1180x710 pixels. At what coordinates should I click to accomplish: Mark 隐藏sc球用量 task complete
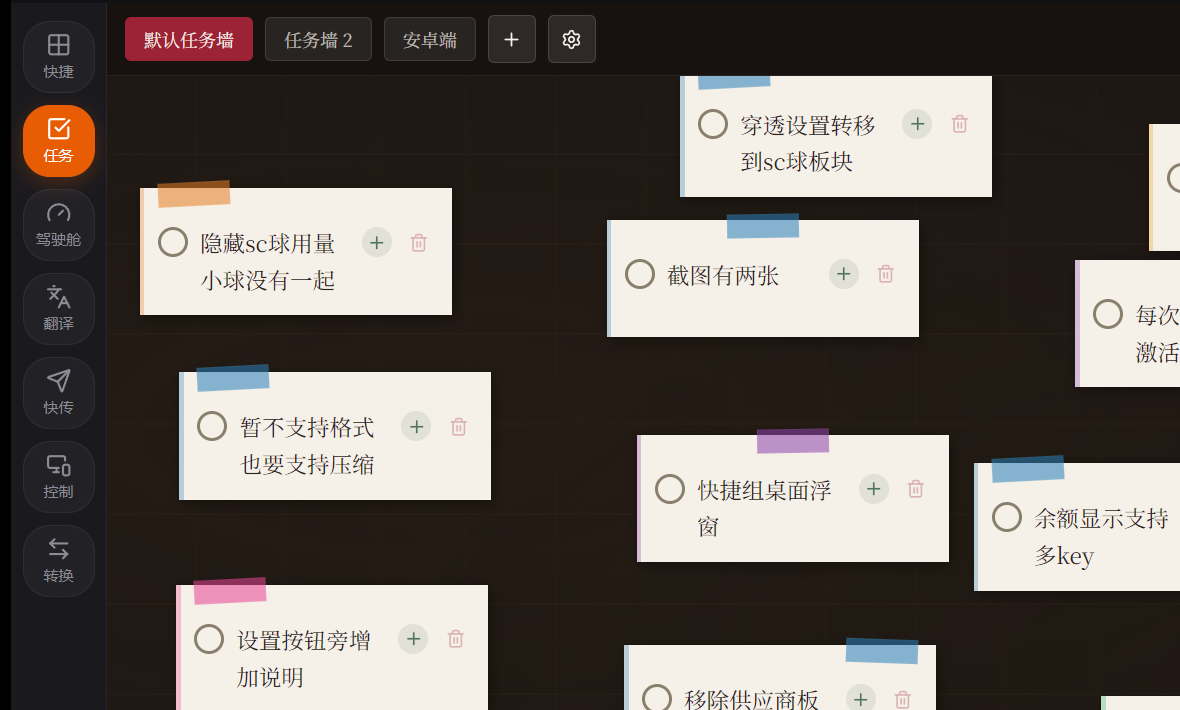173,242
